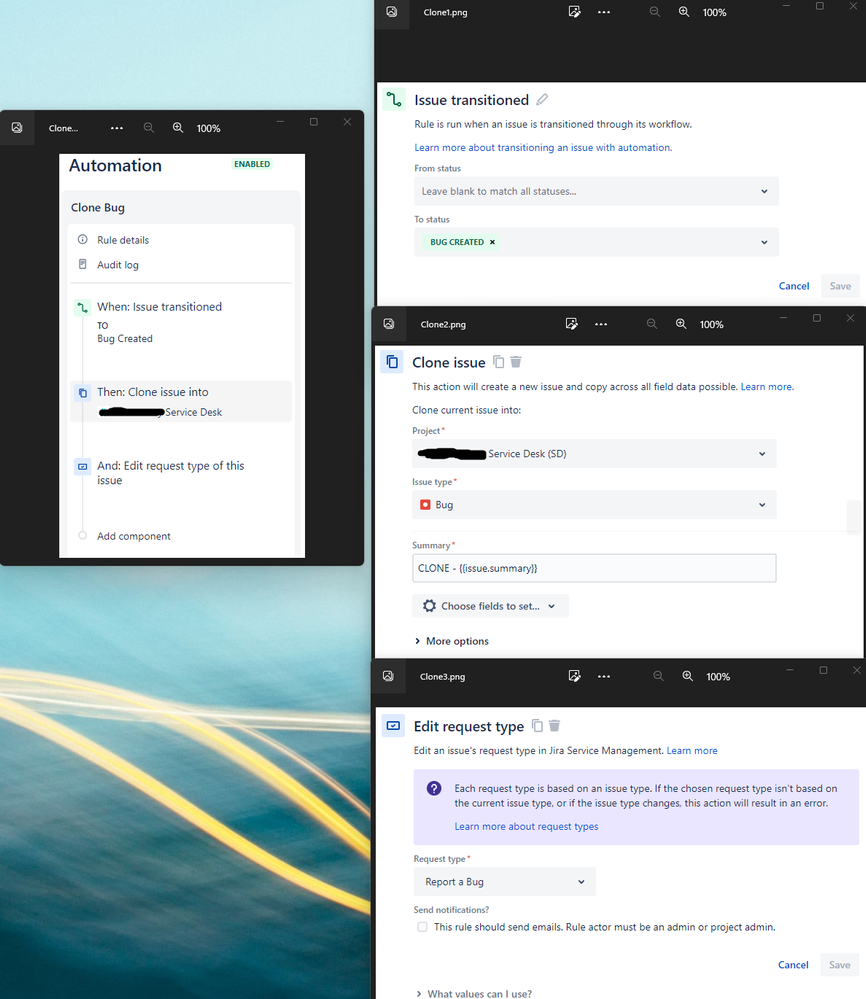This screenshot has height=999, width=866.
Task: Open the three-dot menu in Clone2.png window
Action: [601, 324]
